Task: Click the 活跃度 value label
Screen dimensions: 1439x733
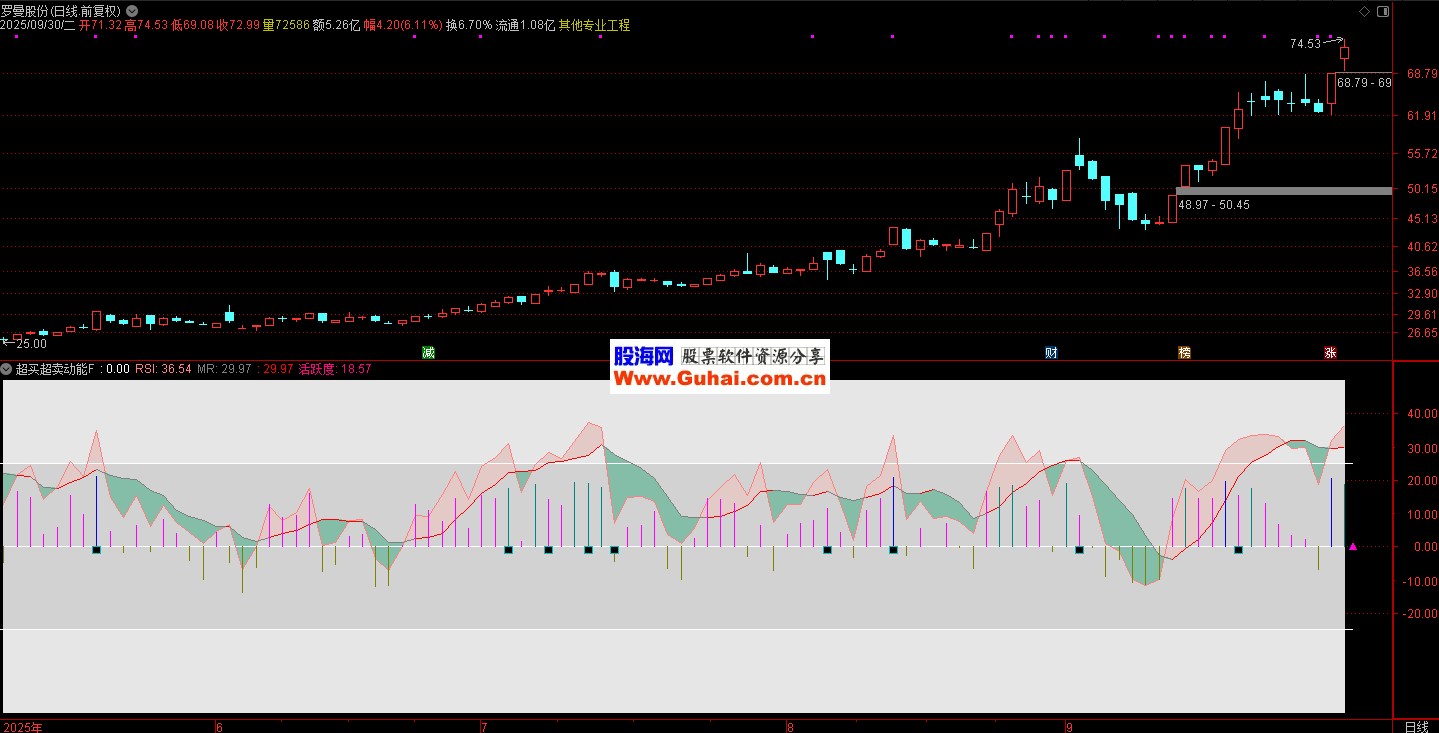Action: [x=334, y=369]
